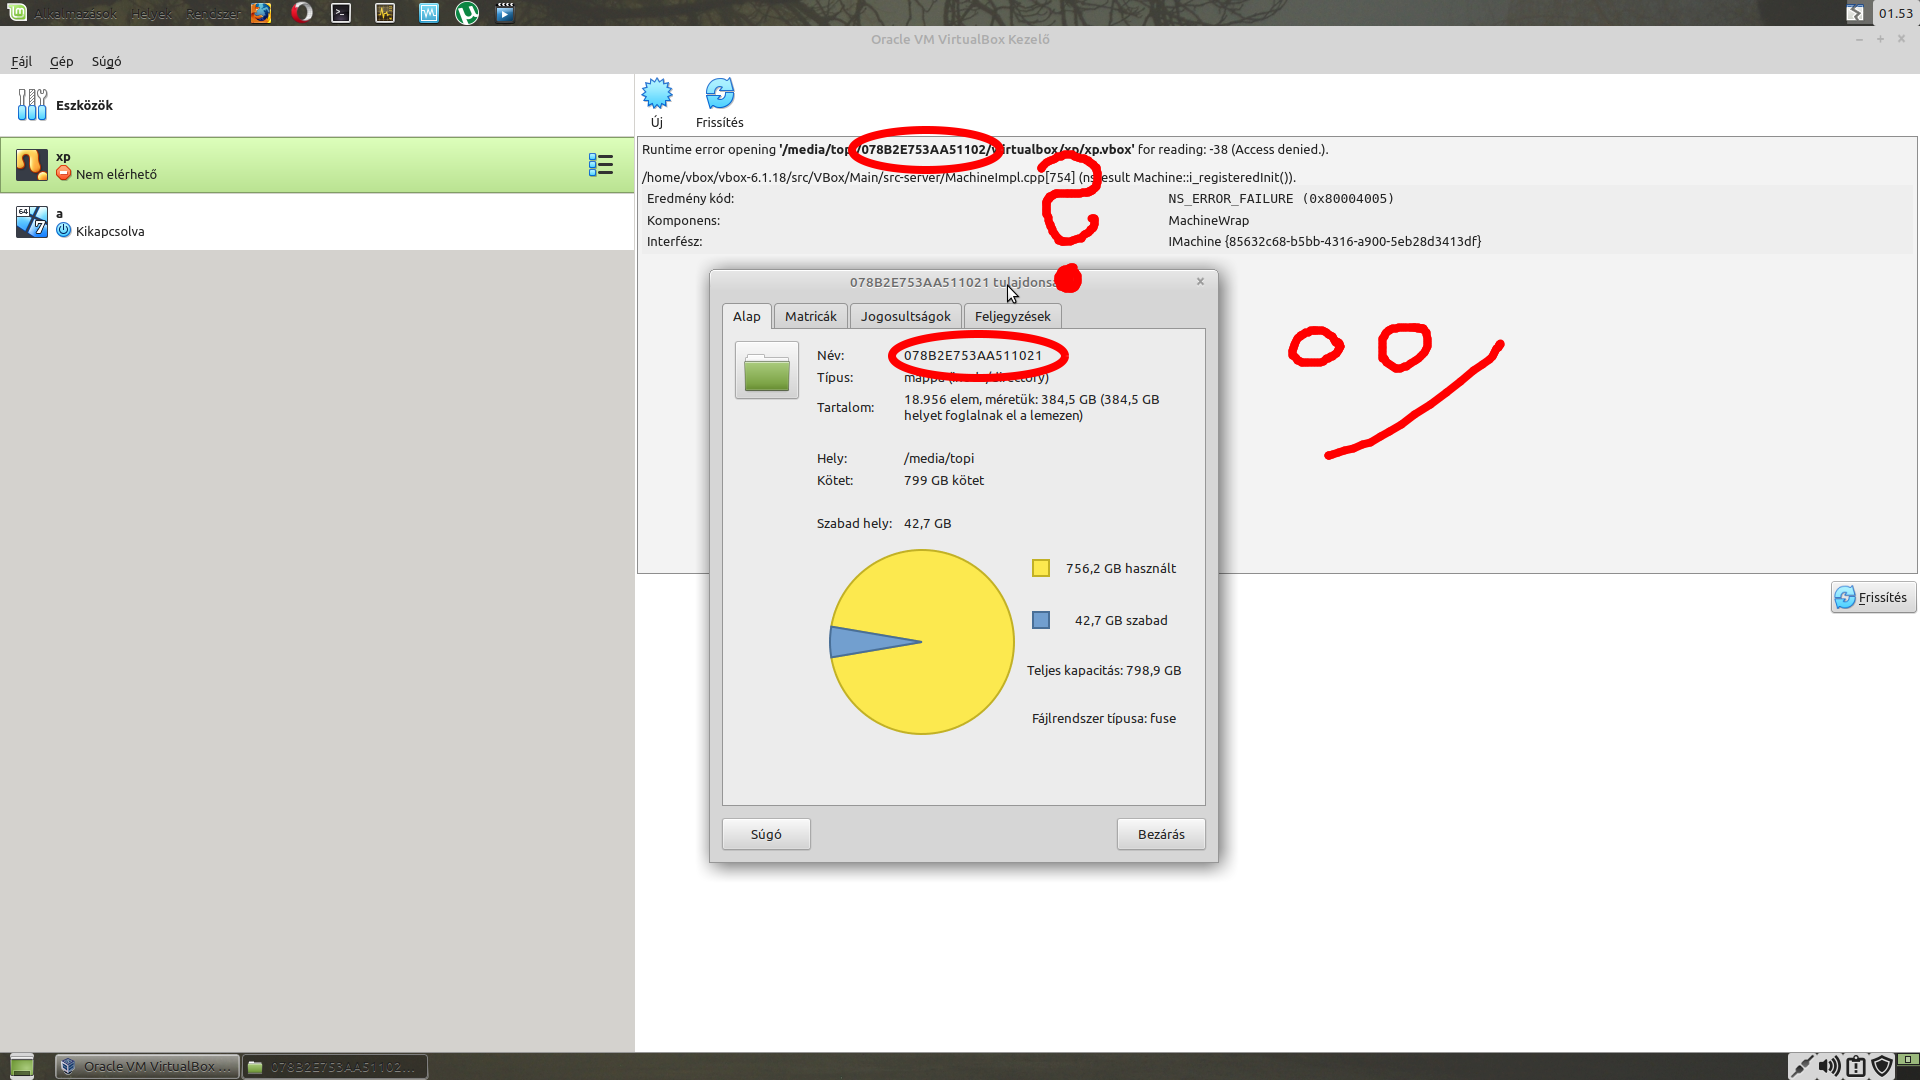
Task: Switch to the Feljegyzések tab
Action: click(1012, 316)
